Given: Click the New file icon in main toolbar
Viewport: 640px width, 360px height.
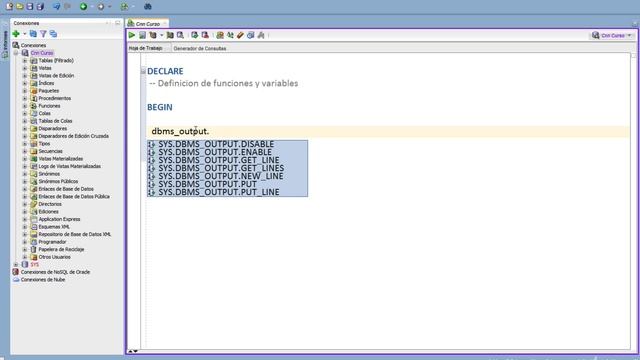Looking at the screenshot, I should 9,7.
